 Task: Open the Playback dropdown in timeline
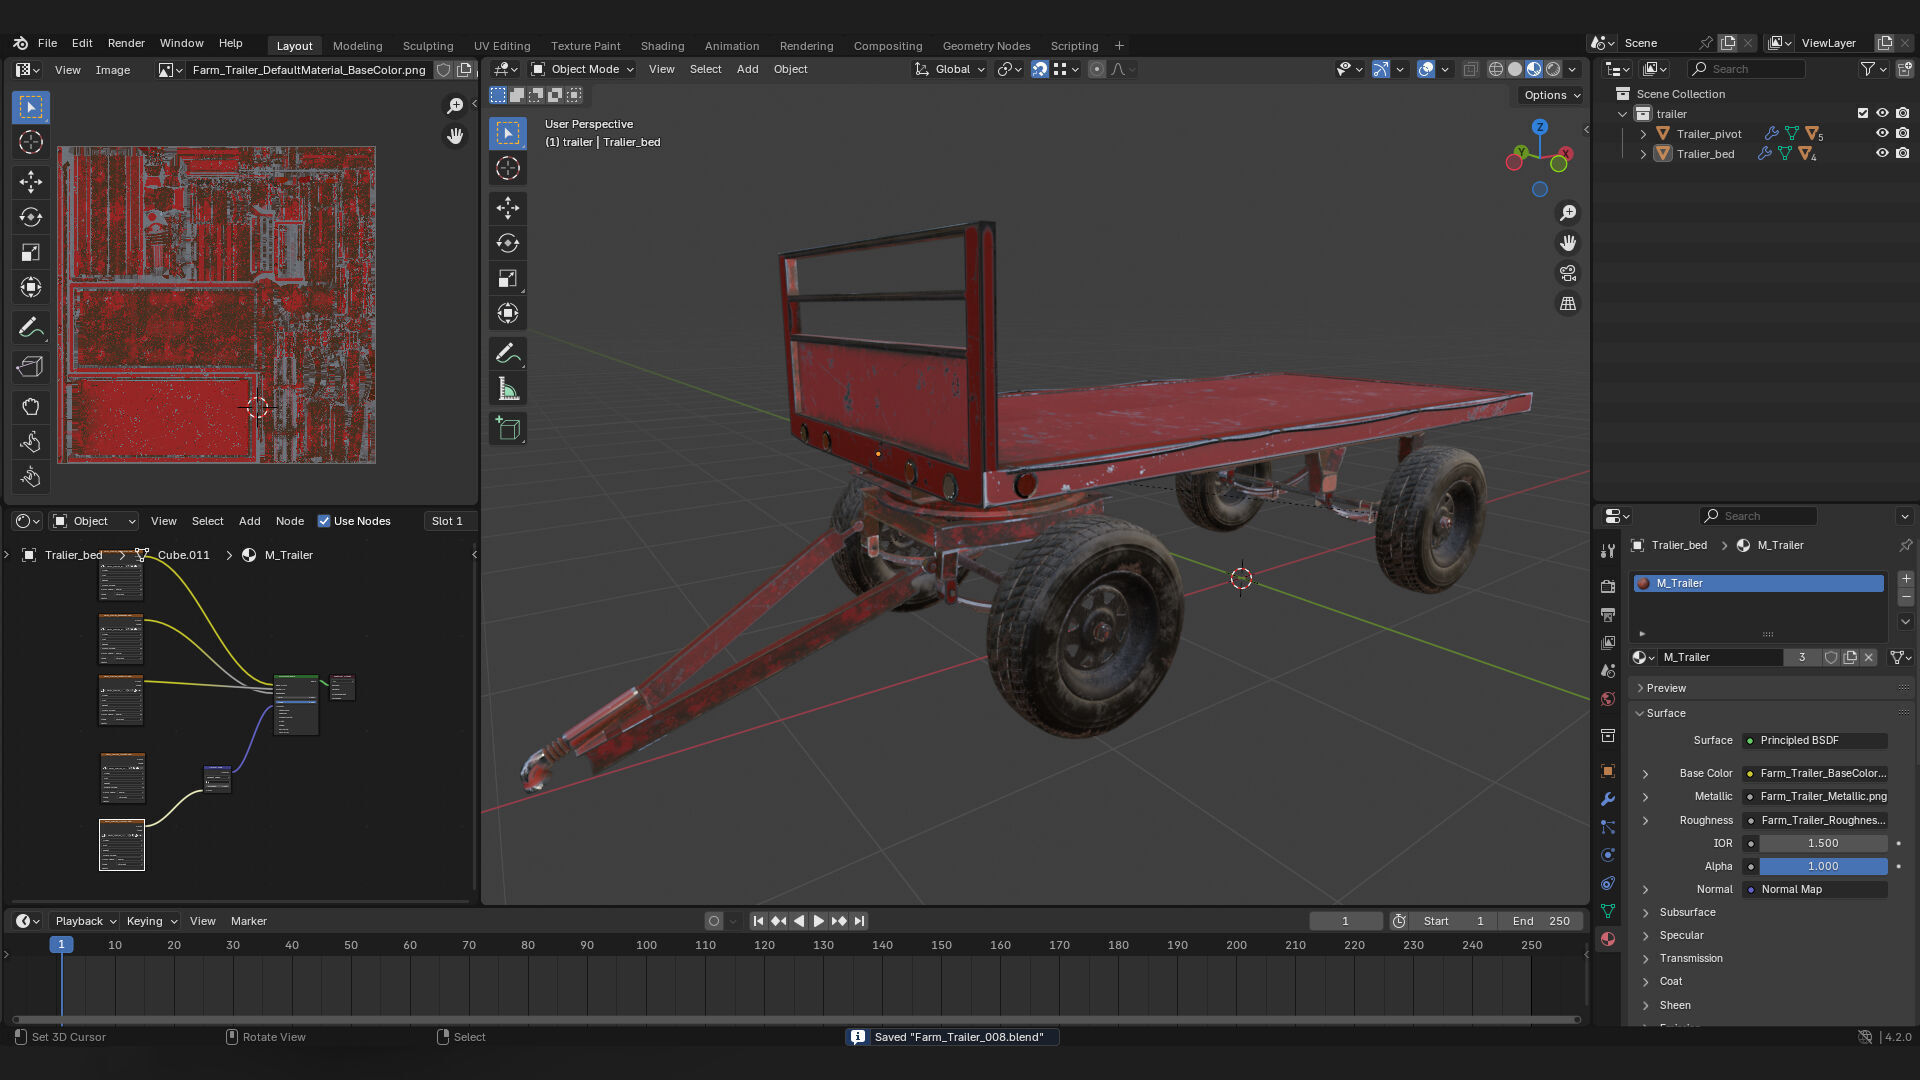tap(84, 921)
